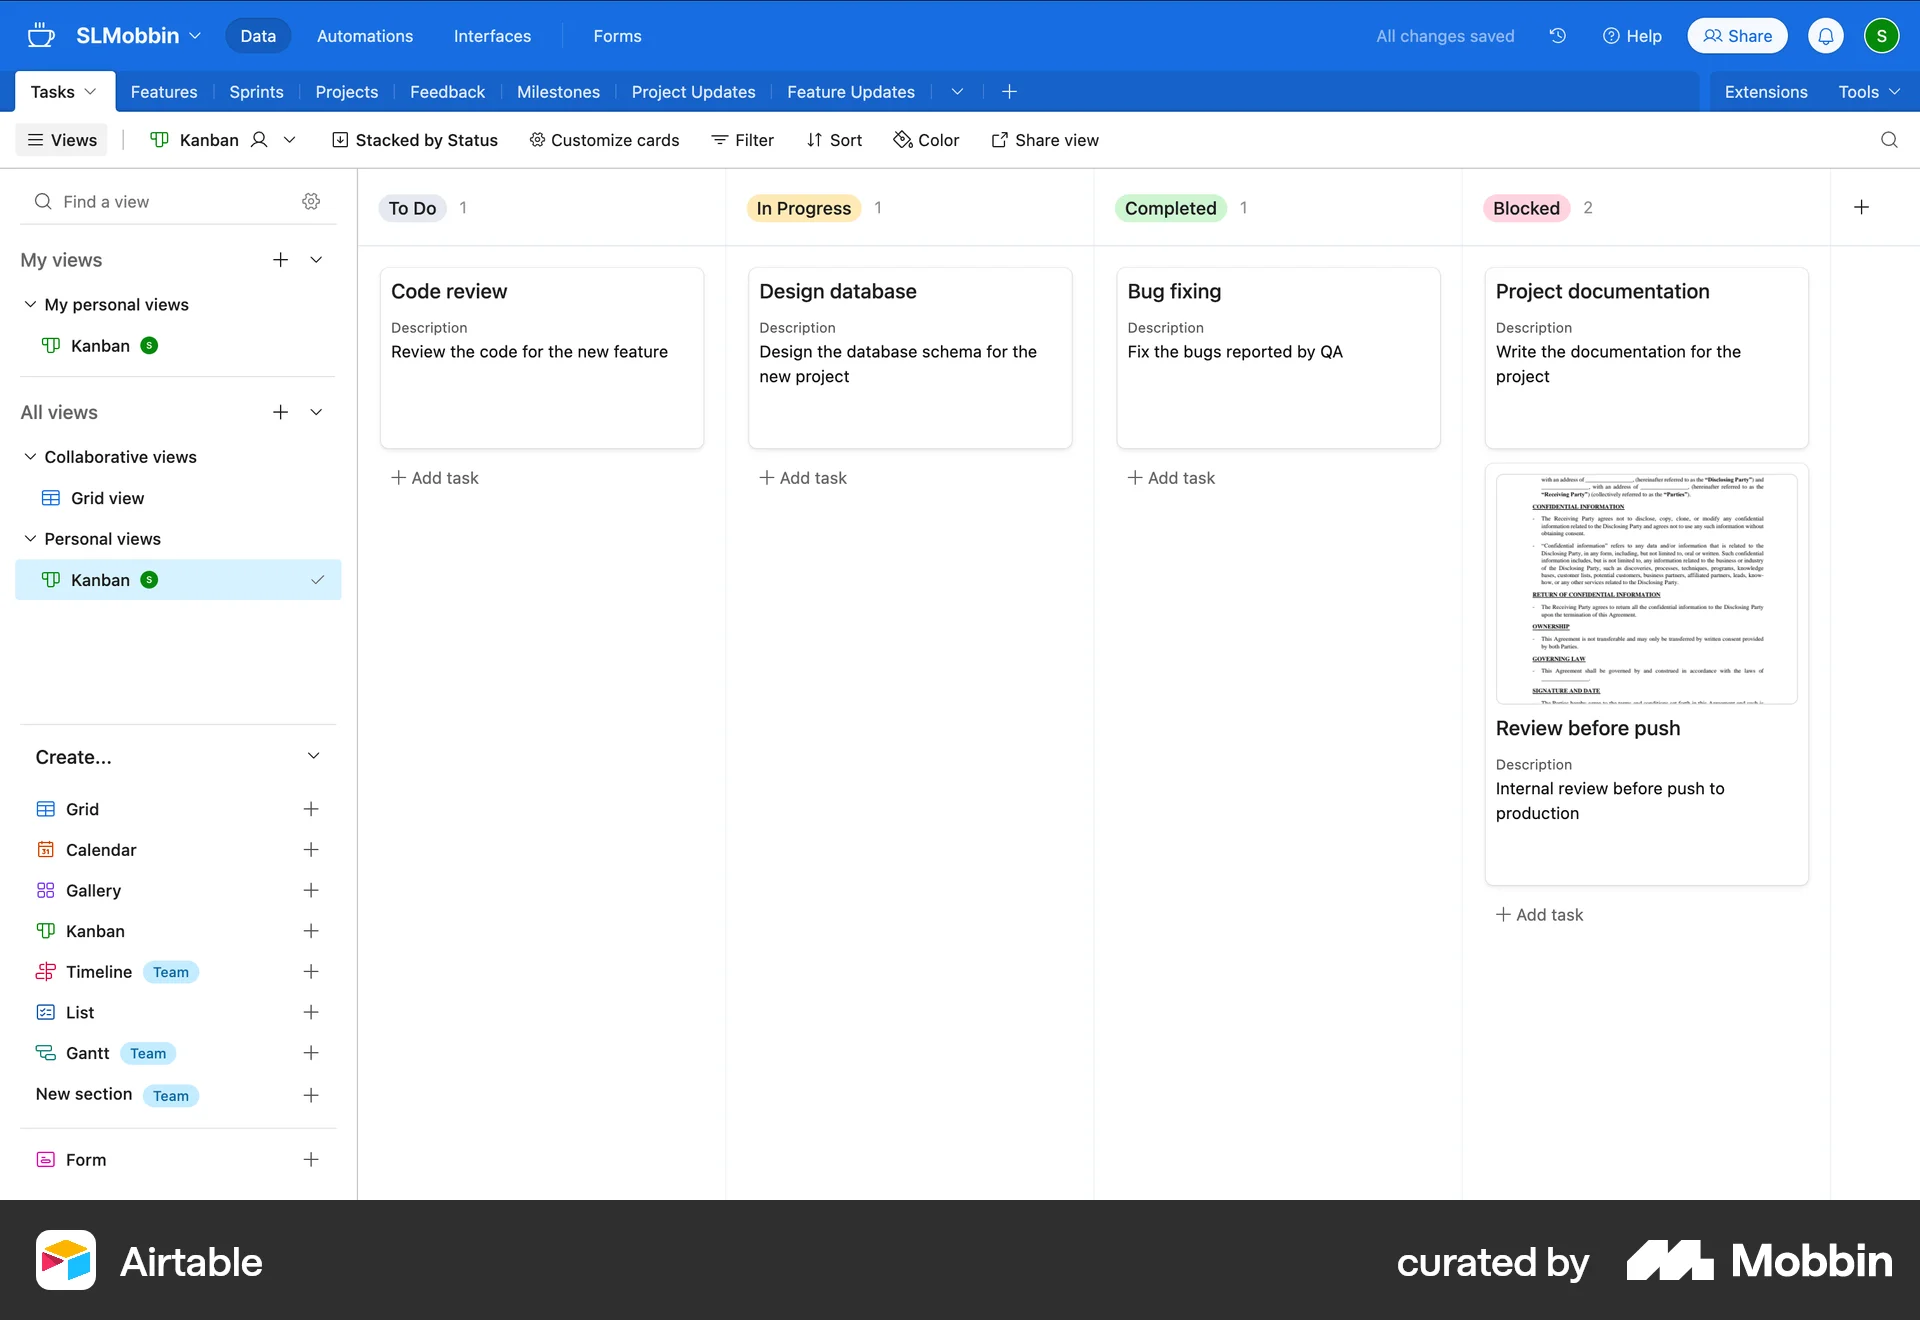
Task: Collapse the My personal views section
Action: [29, 304]
